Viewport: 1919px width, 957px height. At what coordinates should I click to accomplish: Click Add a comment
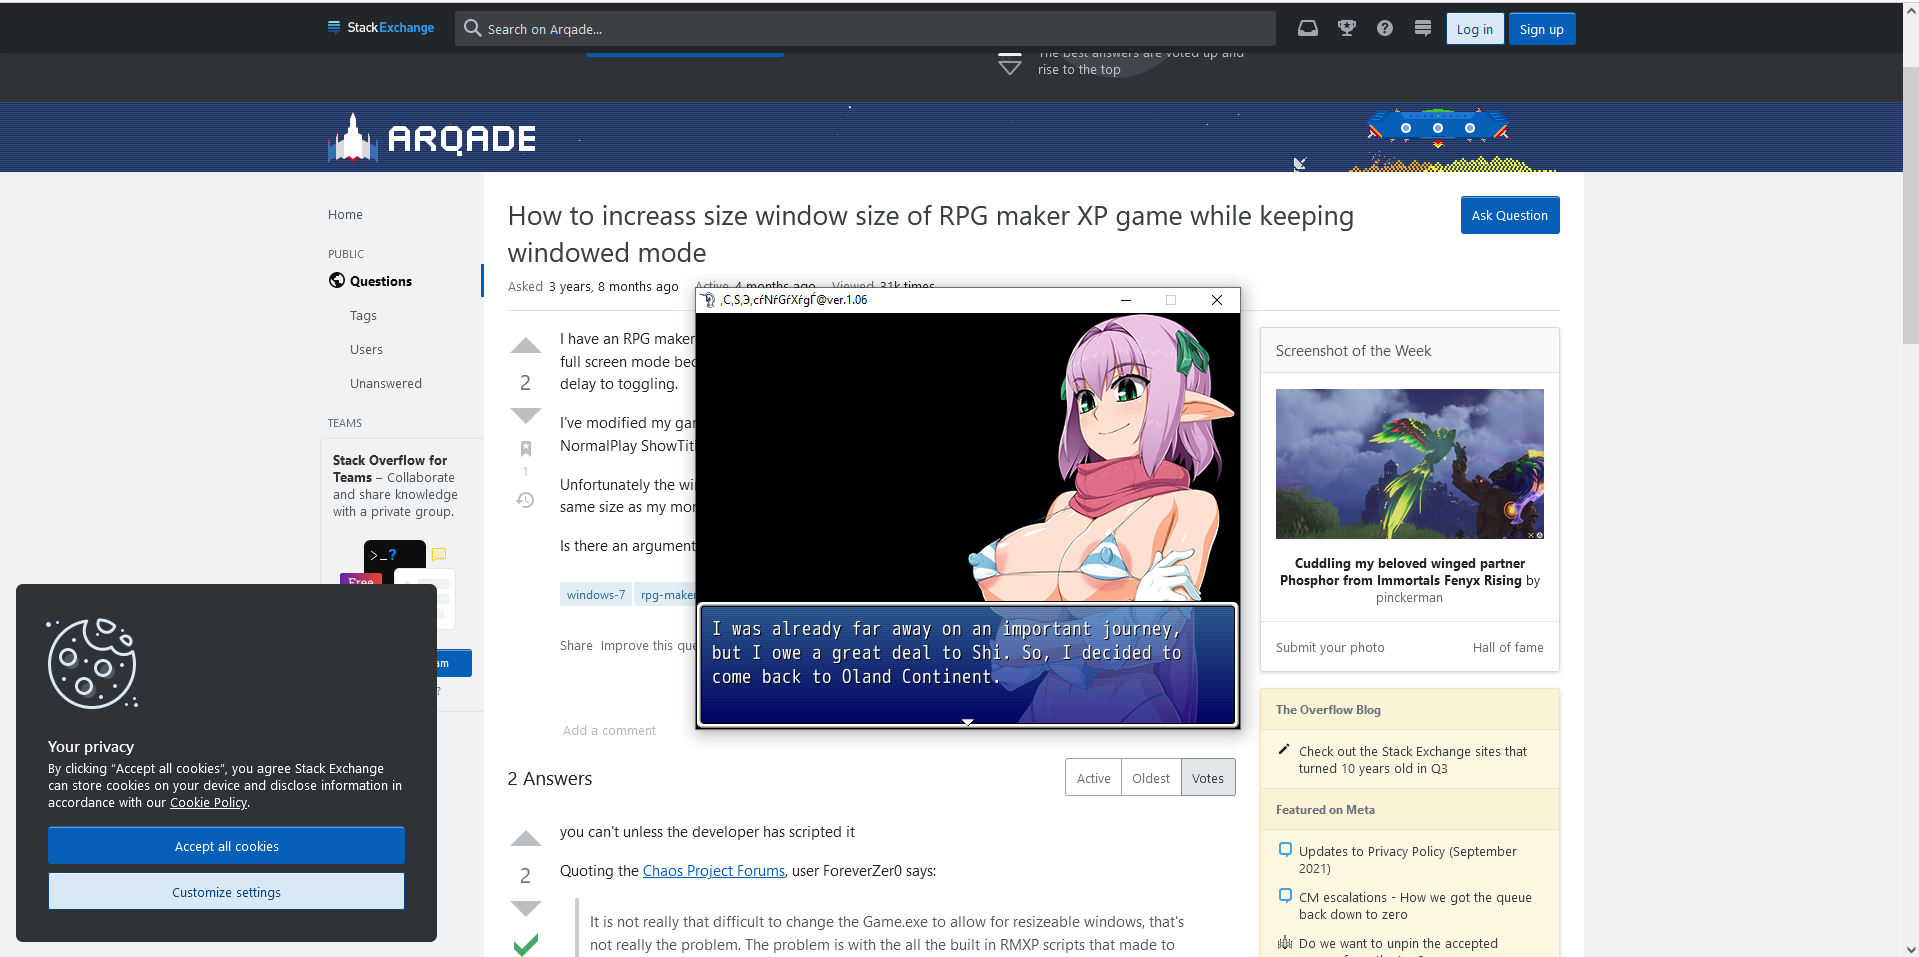point(609,731)
